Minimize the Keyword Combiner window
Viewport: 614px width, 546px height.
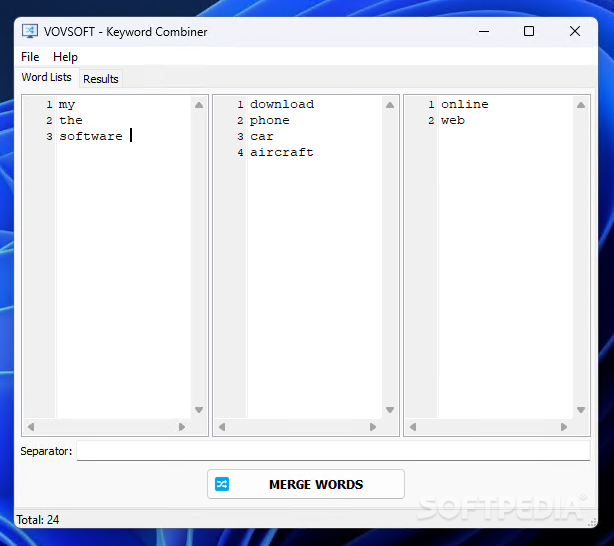[x=484, y=31]
